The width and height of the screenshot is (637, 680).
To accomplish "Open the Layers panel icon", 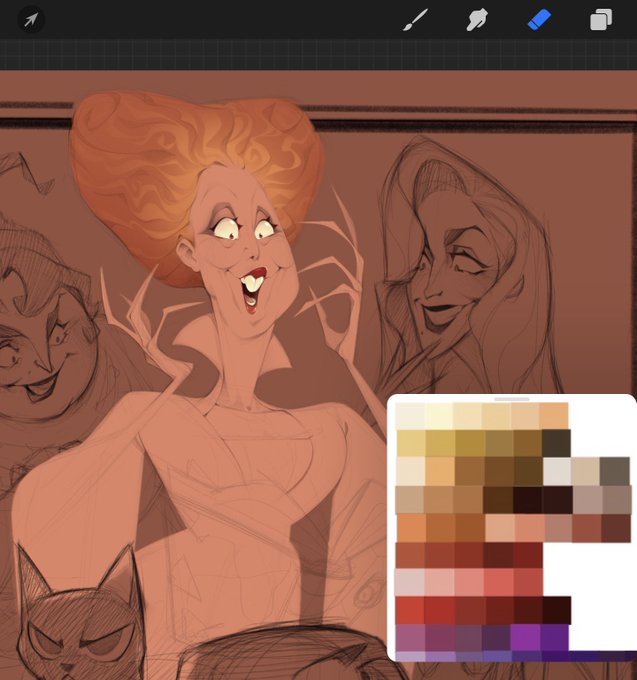I will click(x=601, y=20).
